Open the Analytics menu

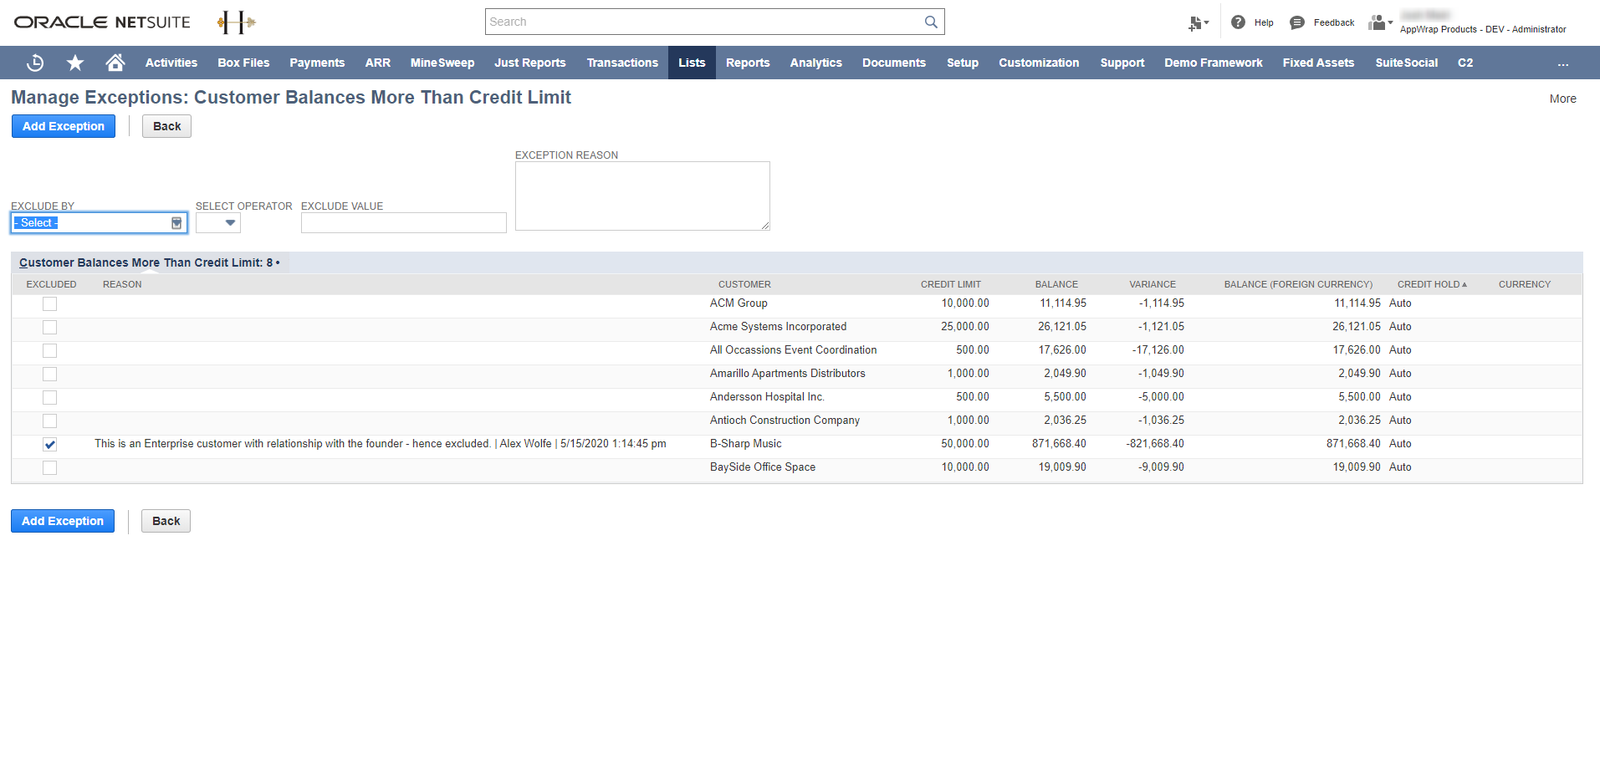click(x=816, y=63)
